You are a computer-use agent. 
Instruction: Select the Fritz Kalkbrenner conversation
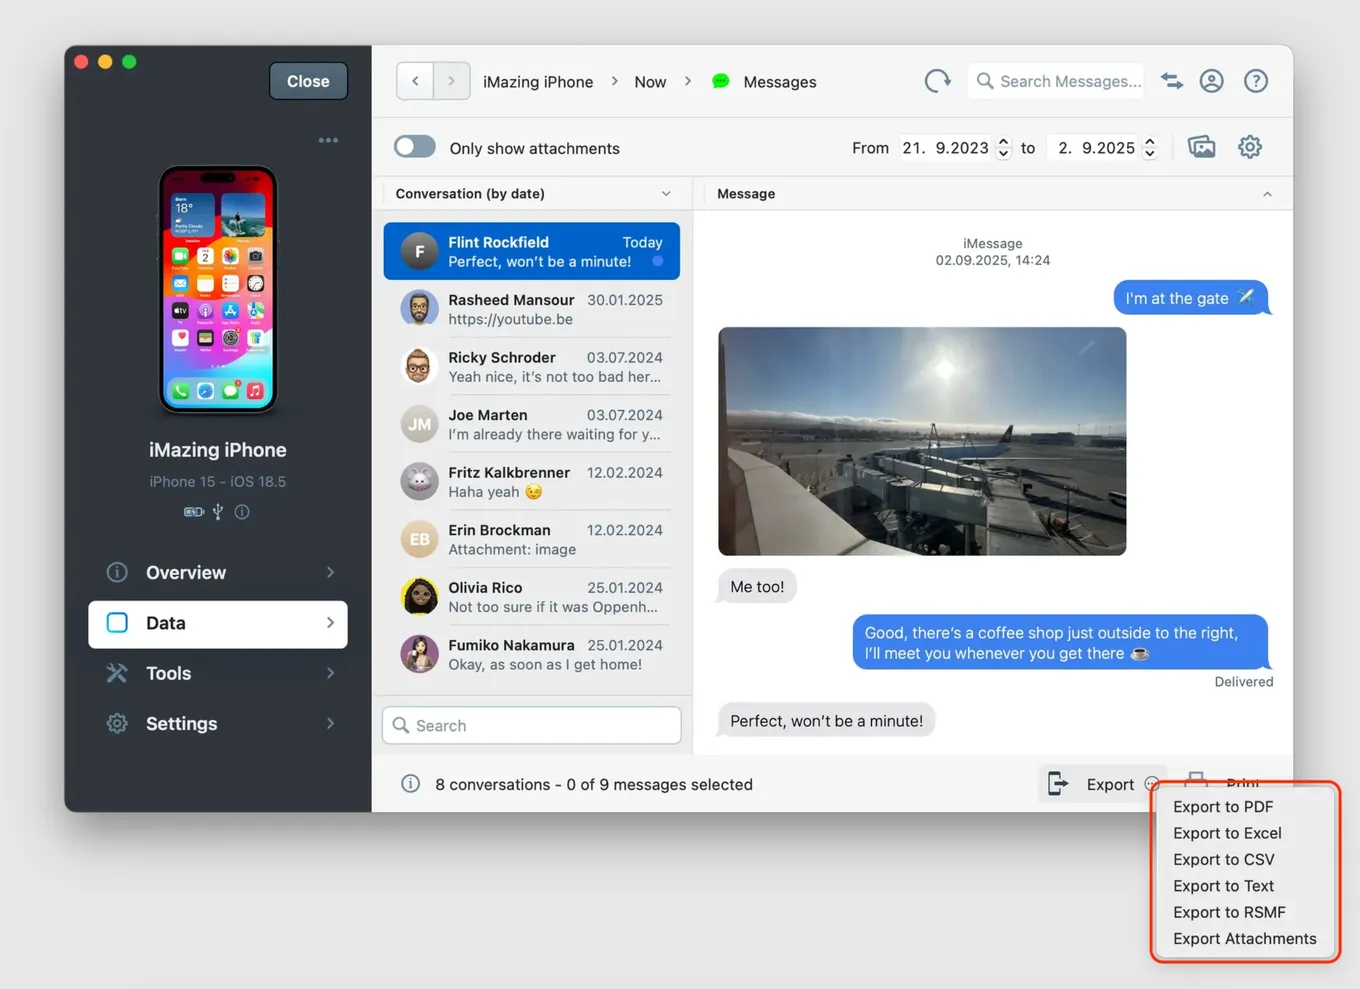click(532, 482)
